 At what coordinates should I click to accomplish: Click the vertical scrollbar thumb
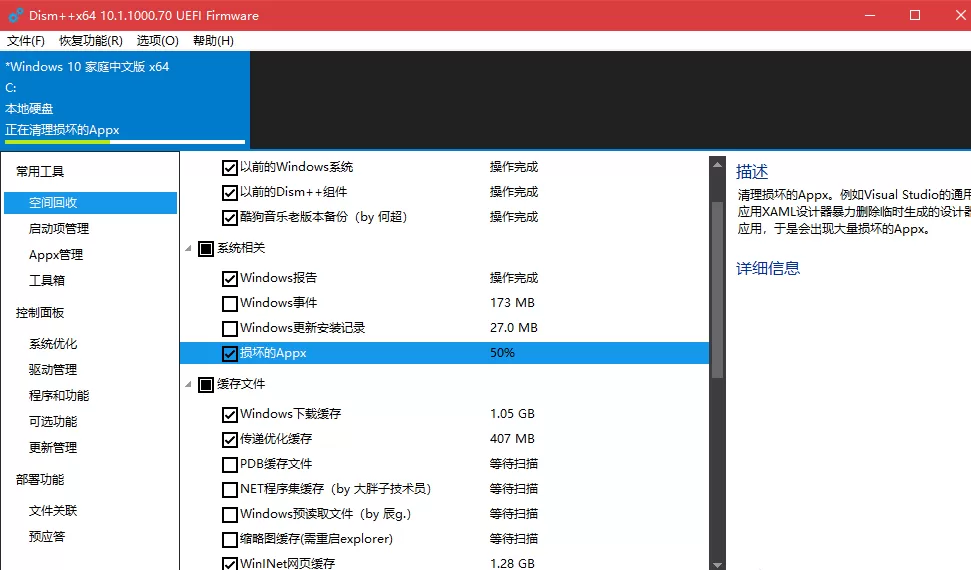pos(717,289)
